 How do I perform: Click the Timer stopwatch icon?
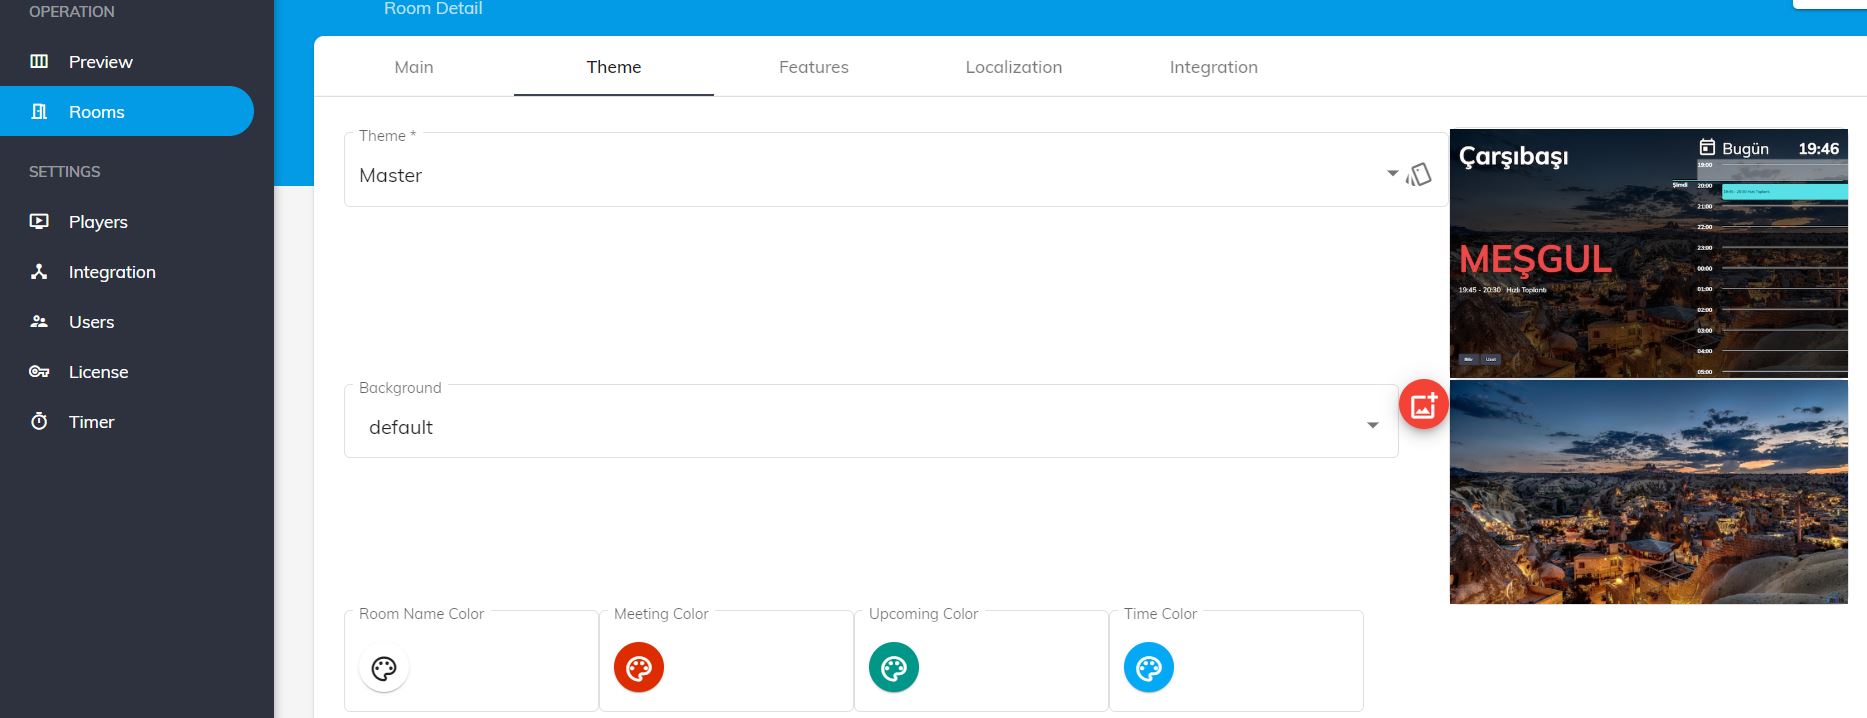39,422
